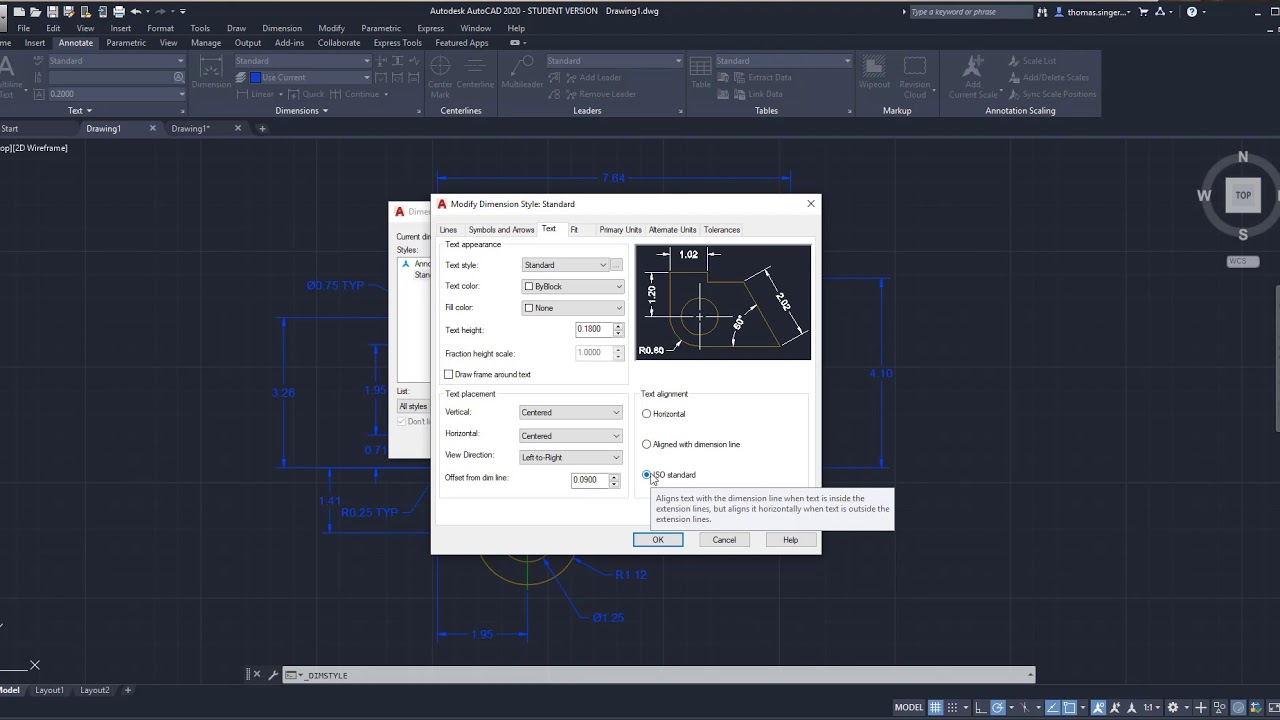The height and width of the screenshot is (720, 1280).
Task: Open the View Direction dropdown
Action: point(570,457)
